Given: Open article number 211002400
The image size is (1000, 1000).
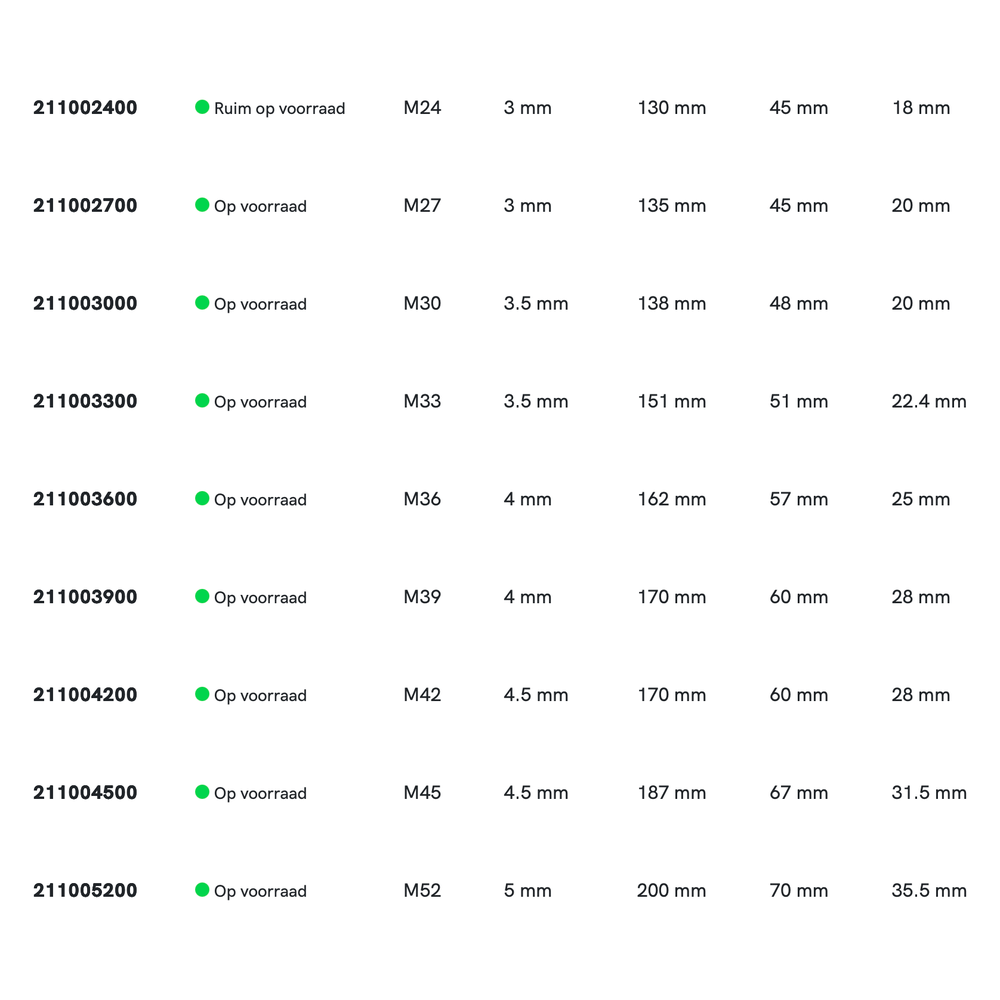Looking at the screenshot, I should coord(85,108).
